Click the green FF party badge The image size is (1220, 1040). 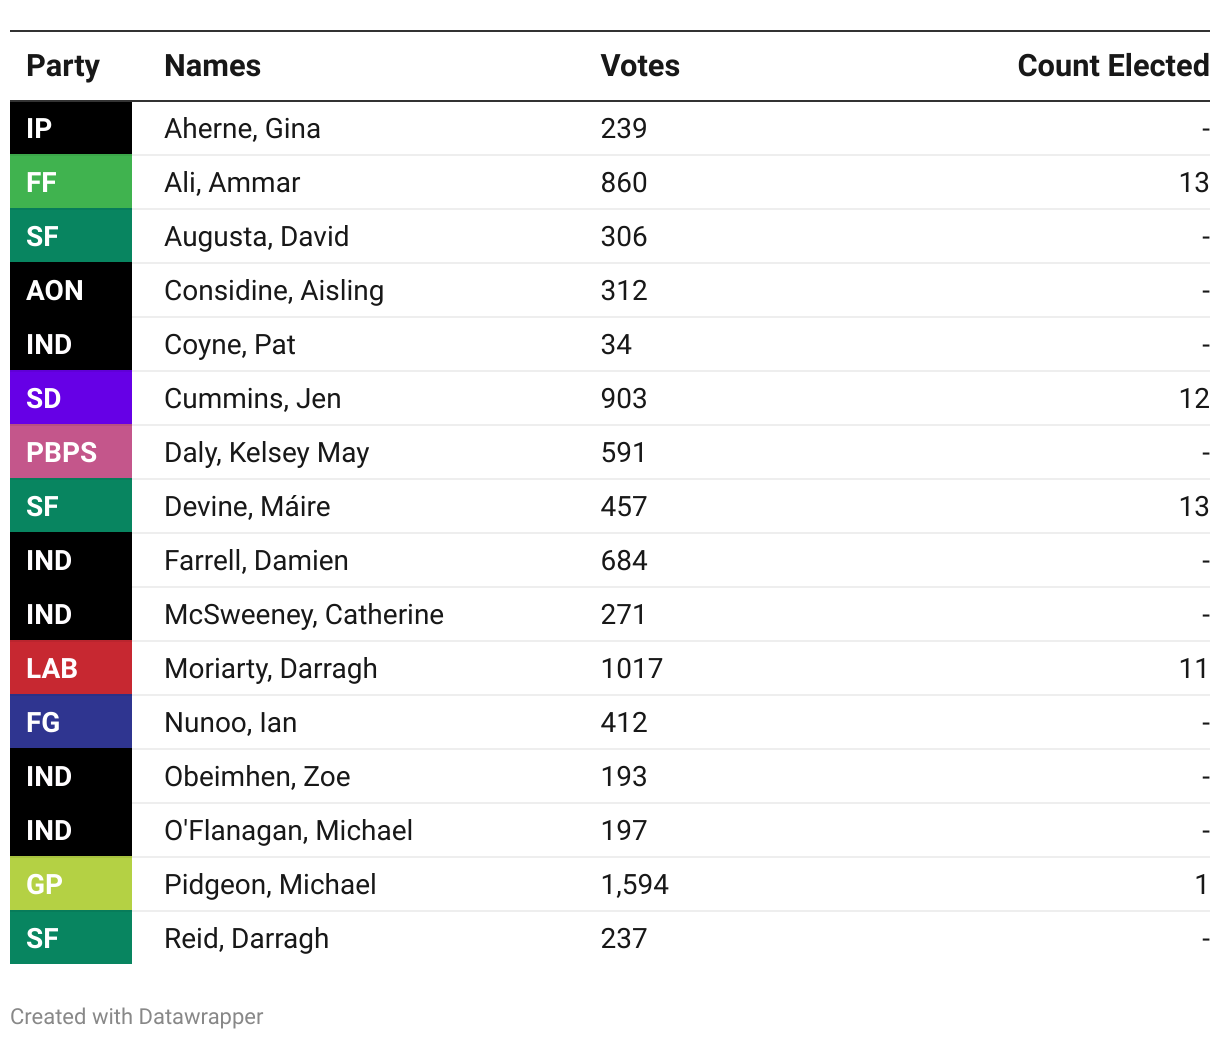coord(70,182)
